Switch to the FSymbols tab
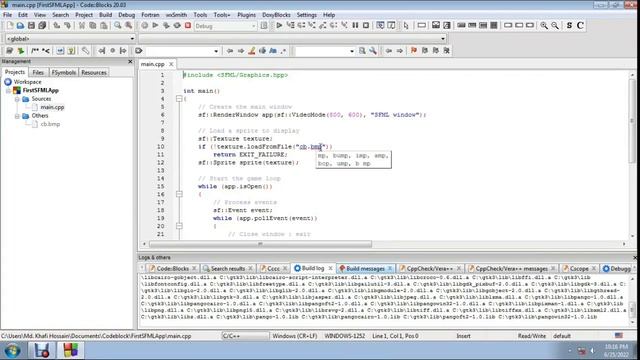The image size is (640, 360). pos(63,72)
